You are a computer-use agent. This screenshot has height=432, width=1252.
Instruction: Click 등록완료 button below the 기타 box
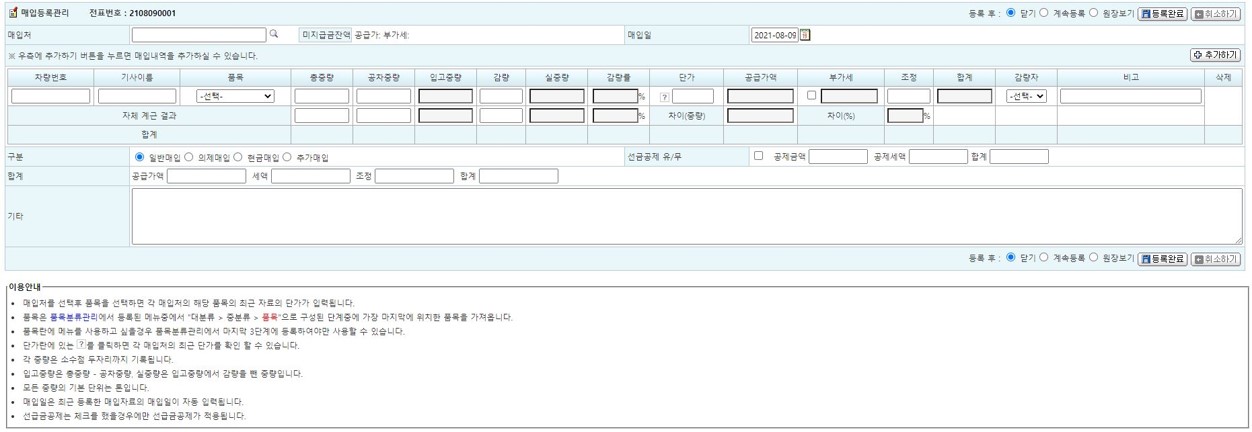tap(1162, 258)
